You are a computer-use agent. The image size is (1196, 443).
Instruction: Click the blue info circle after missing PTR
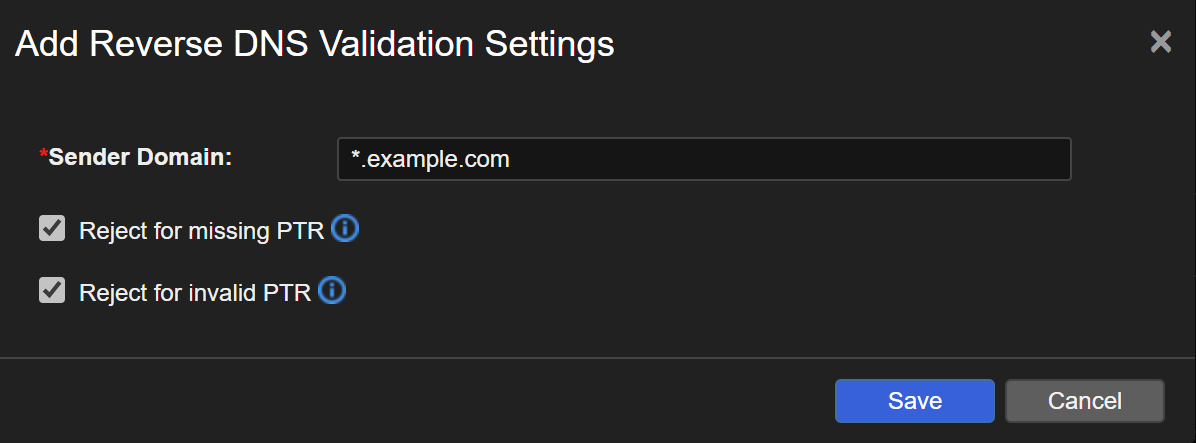pos(344,230)
